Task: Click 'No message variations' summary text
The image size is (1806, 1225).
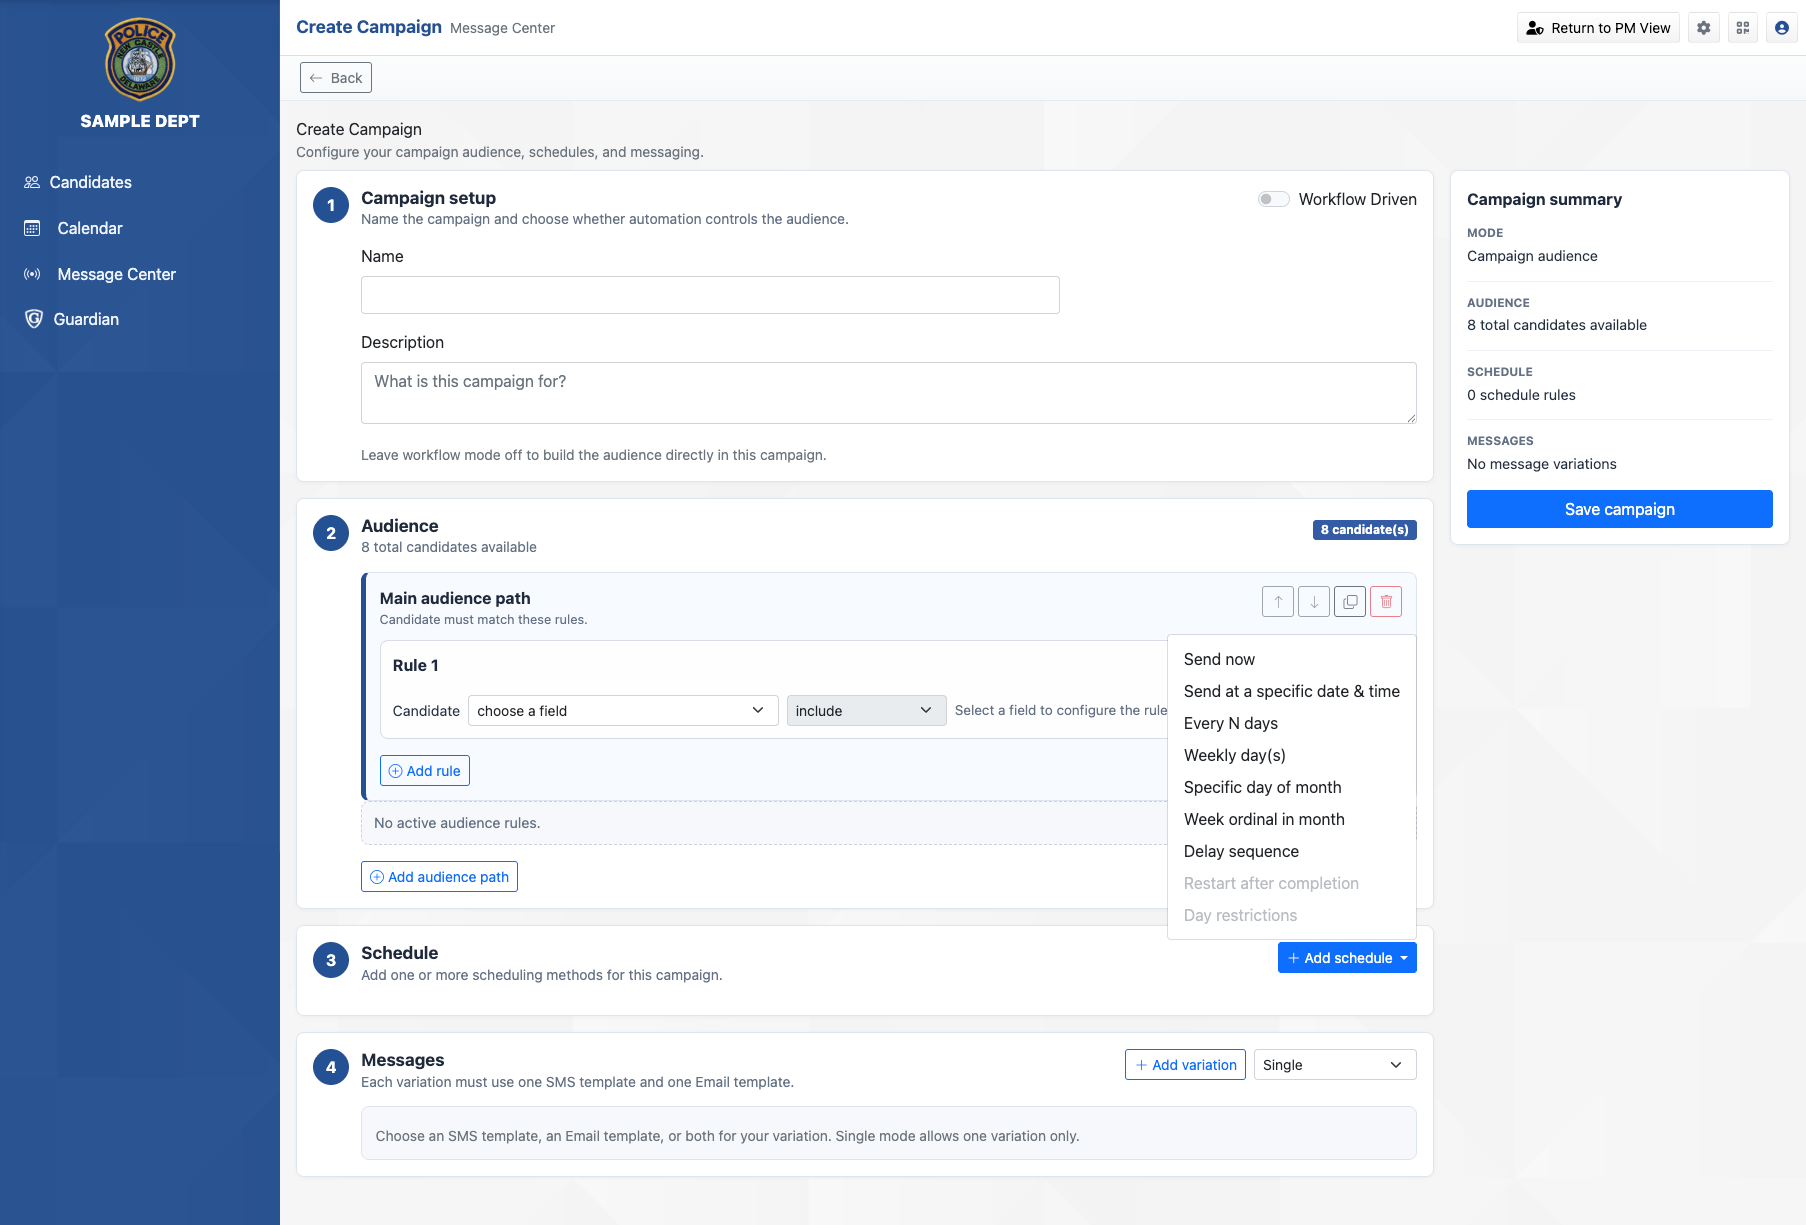Action: pyautogui.click(x=1541, y=464)
